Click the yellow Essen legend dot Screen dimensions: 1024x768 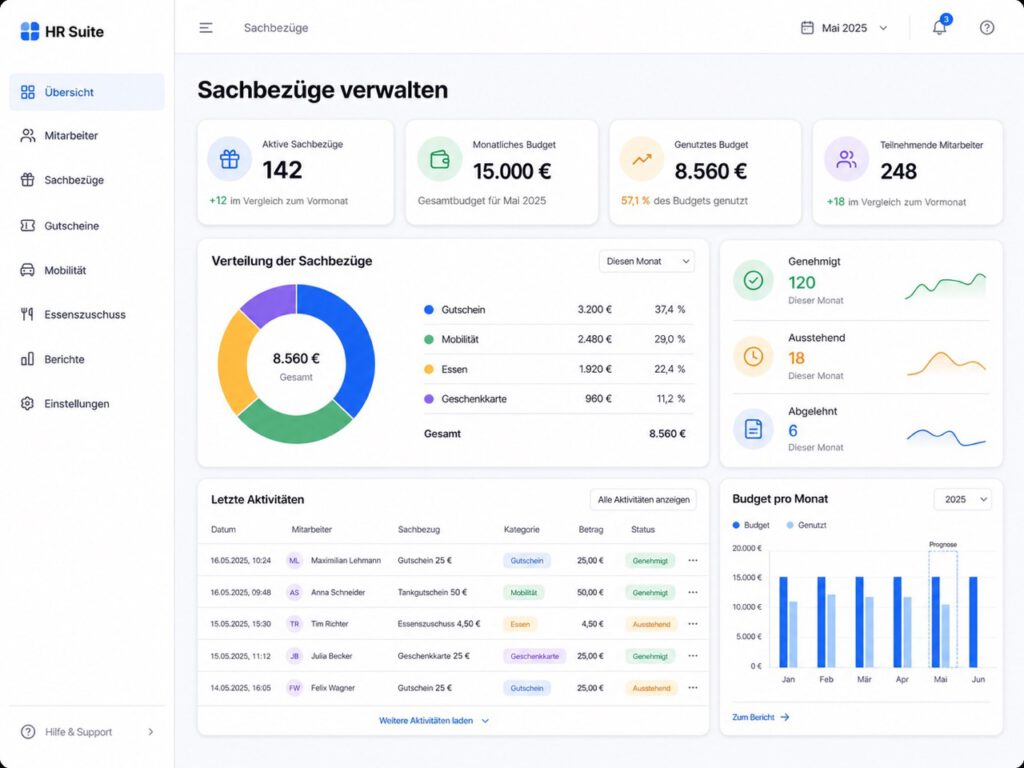pos(429,369)
